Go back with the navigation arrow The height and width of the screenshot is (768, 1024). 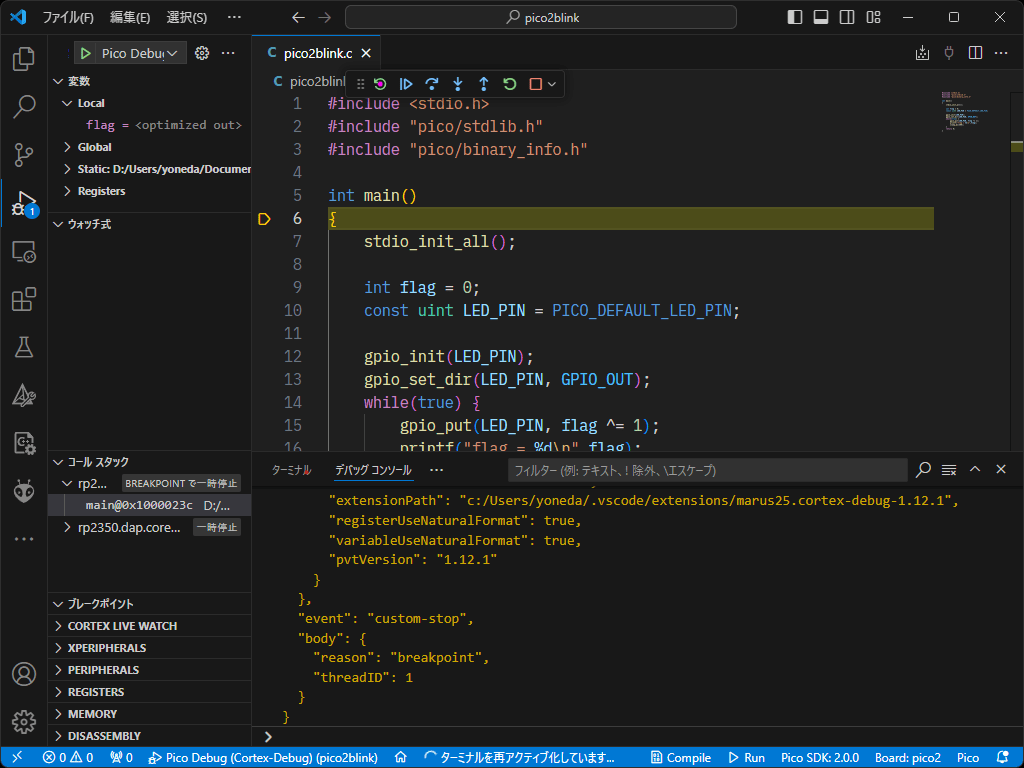point(298,18)
